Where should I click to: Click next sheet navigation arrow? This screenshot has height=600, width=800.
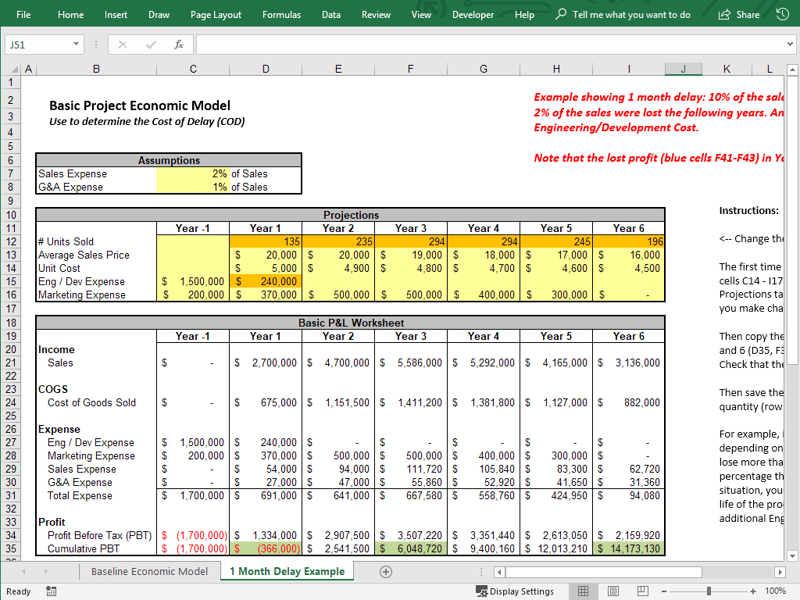point(46,572)
